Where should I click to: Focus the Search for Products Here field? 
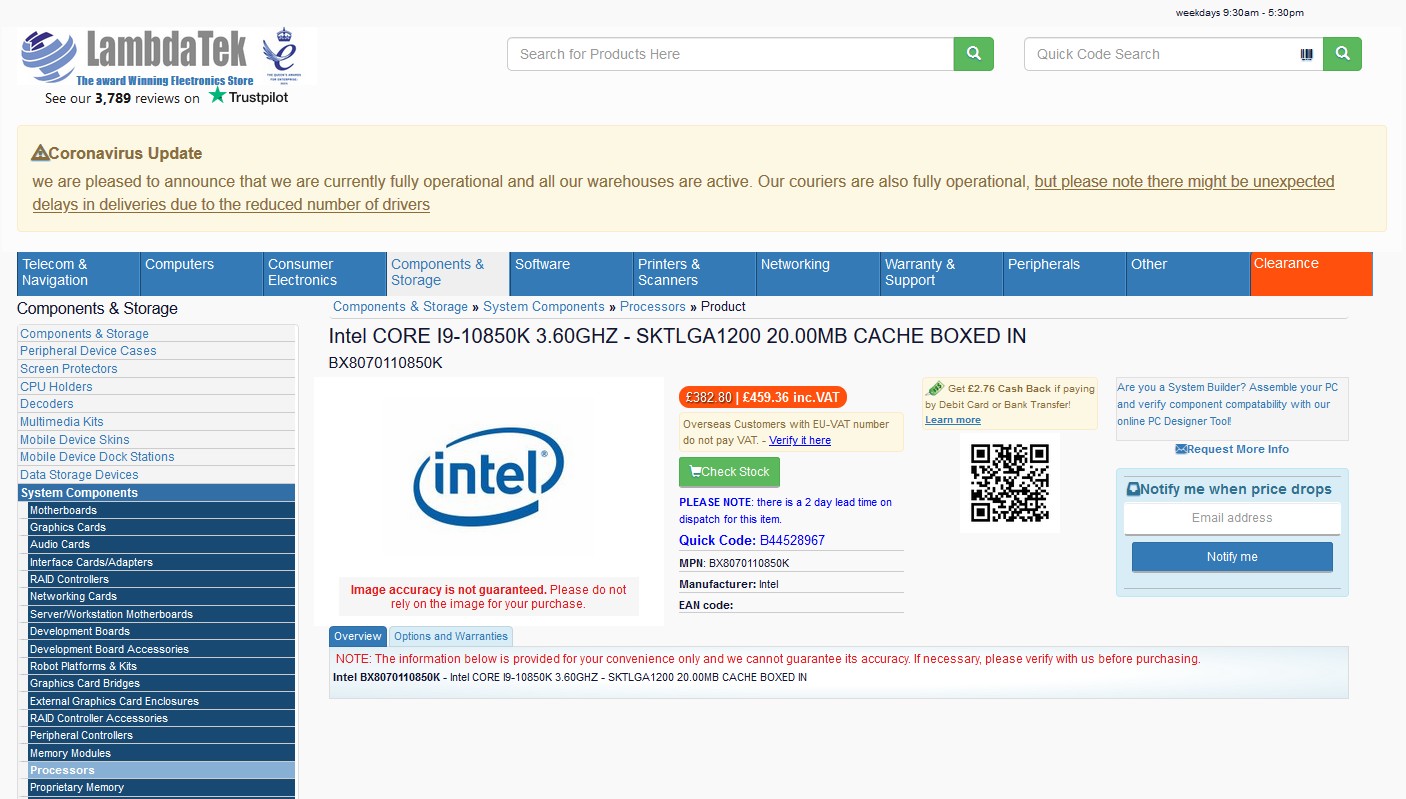730,54
